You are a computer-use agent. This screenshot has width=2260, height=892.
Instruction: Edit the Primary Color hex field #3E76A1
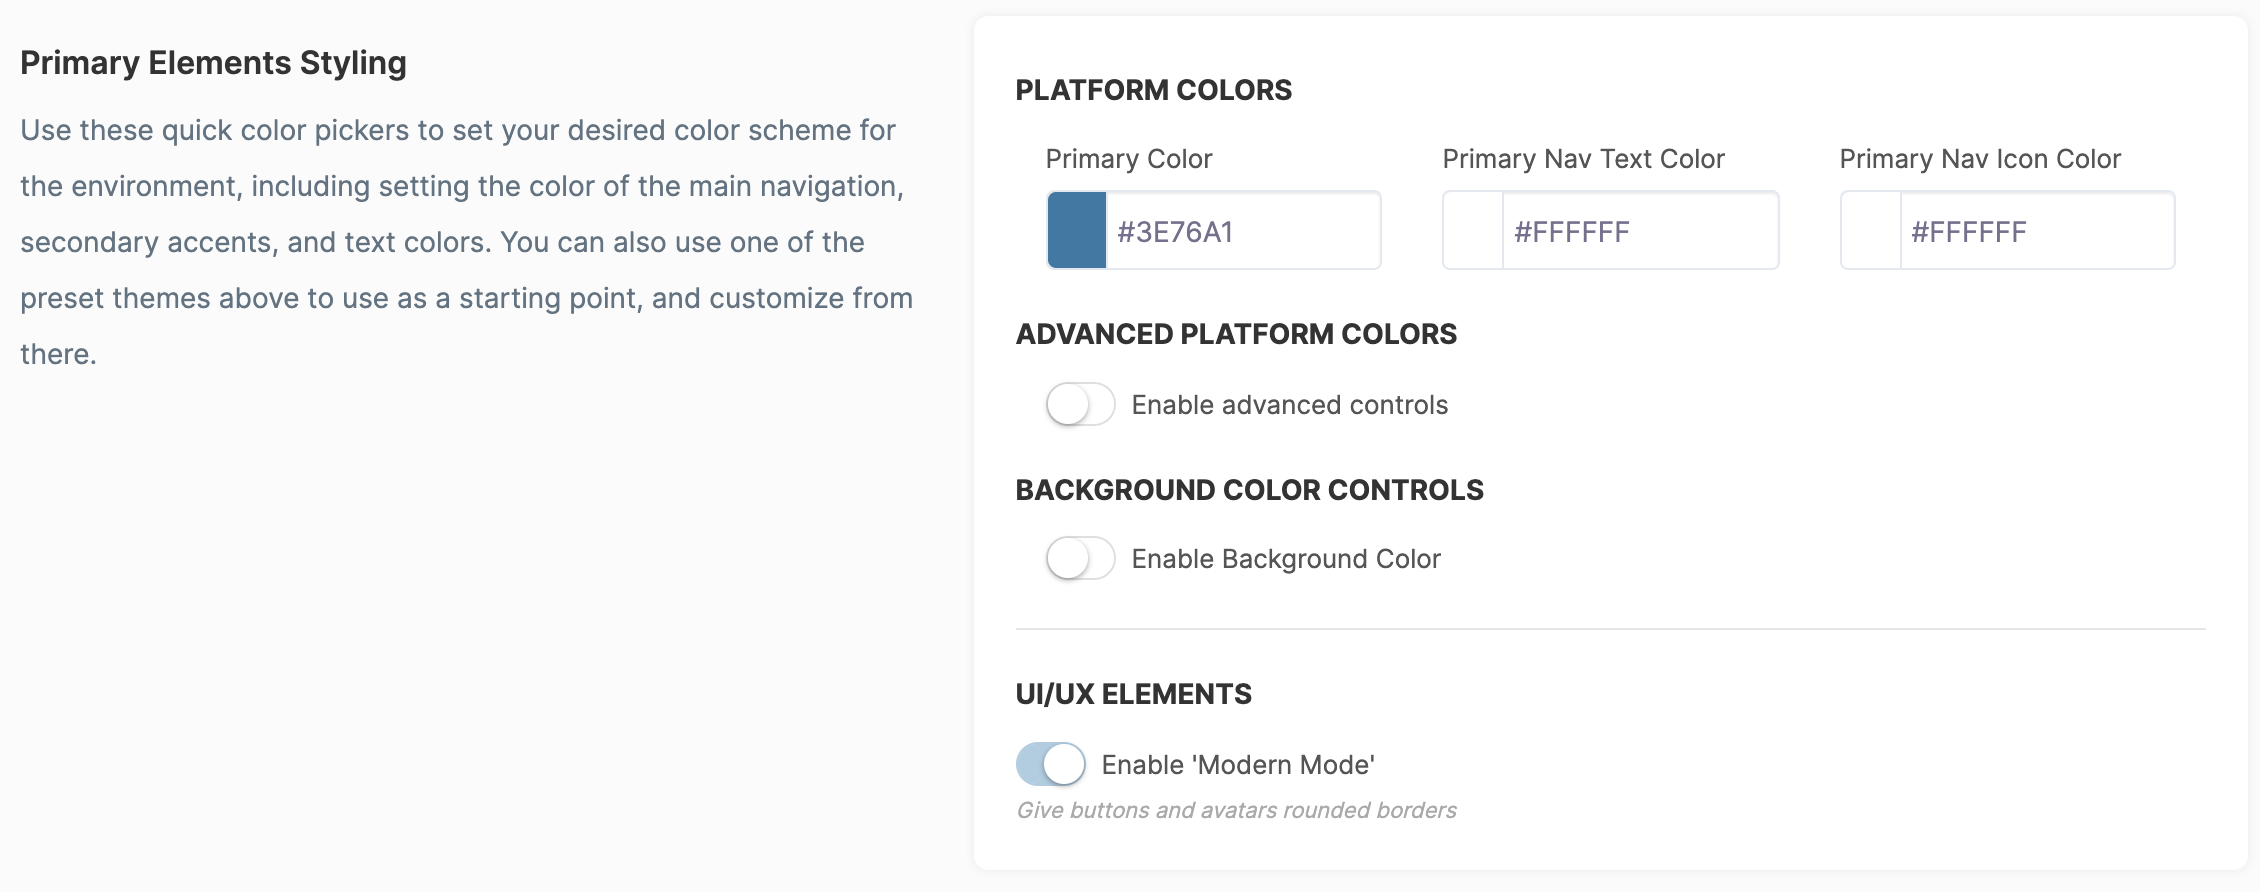1243,230
